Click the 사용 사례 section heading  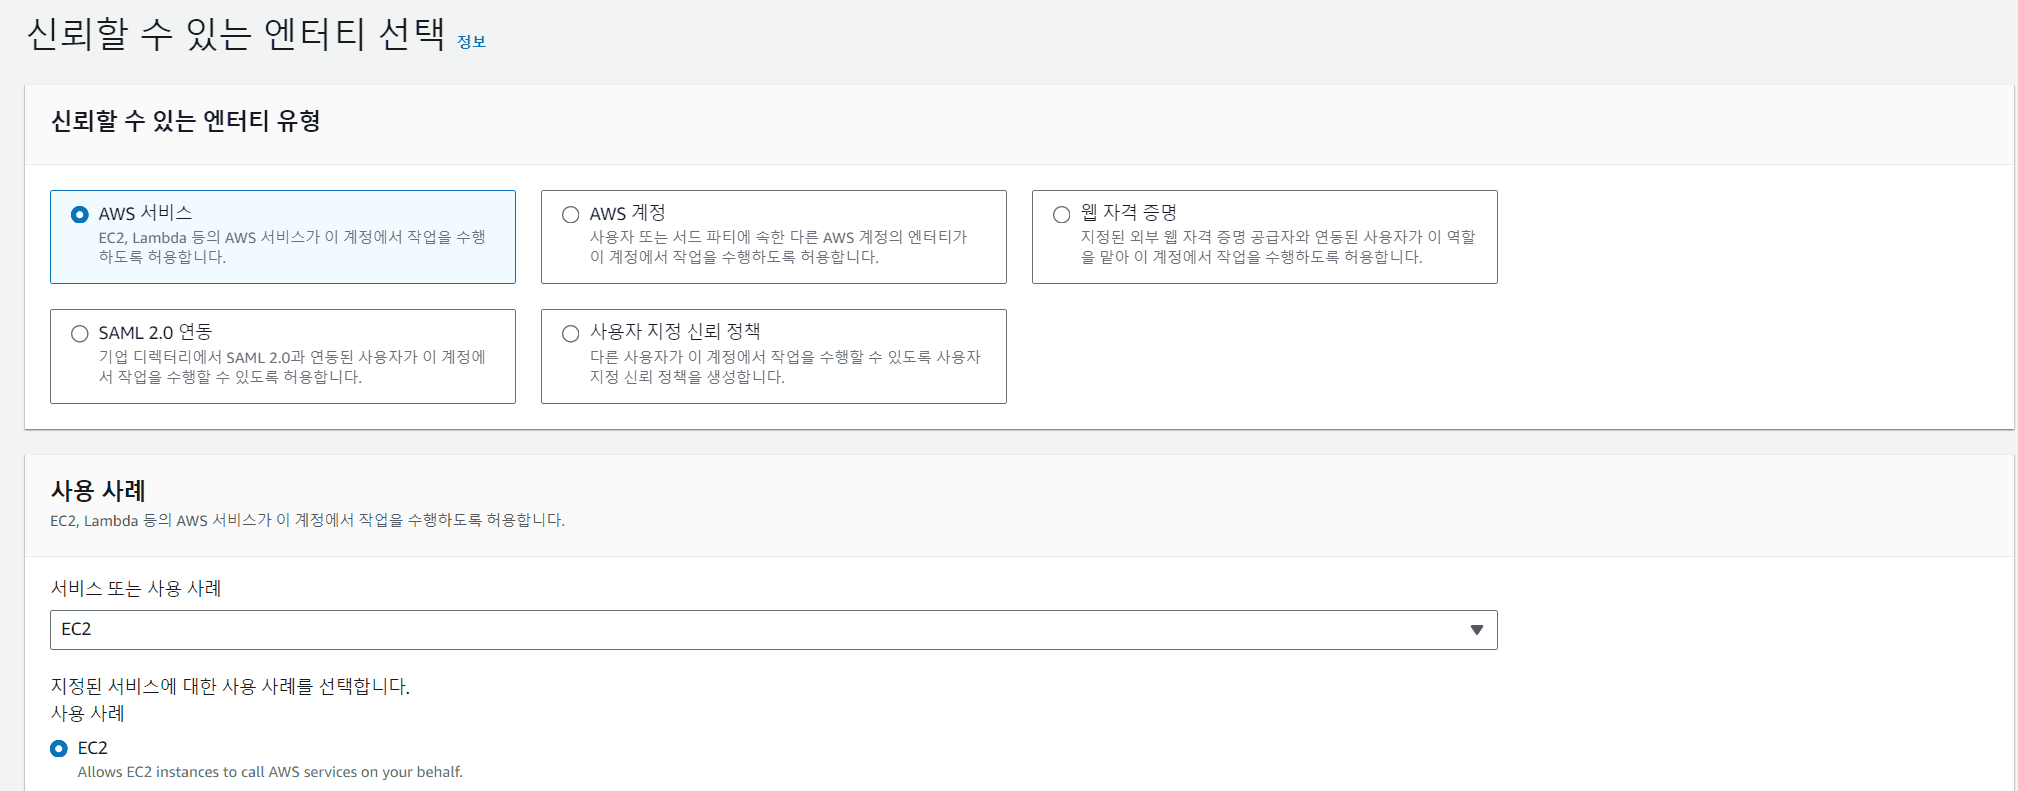pyautogui.click(x=98, y=491)
